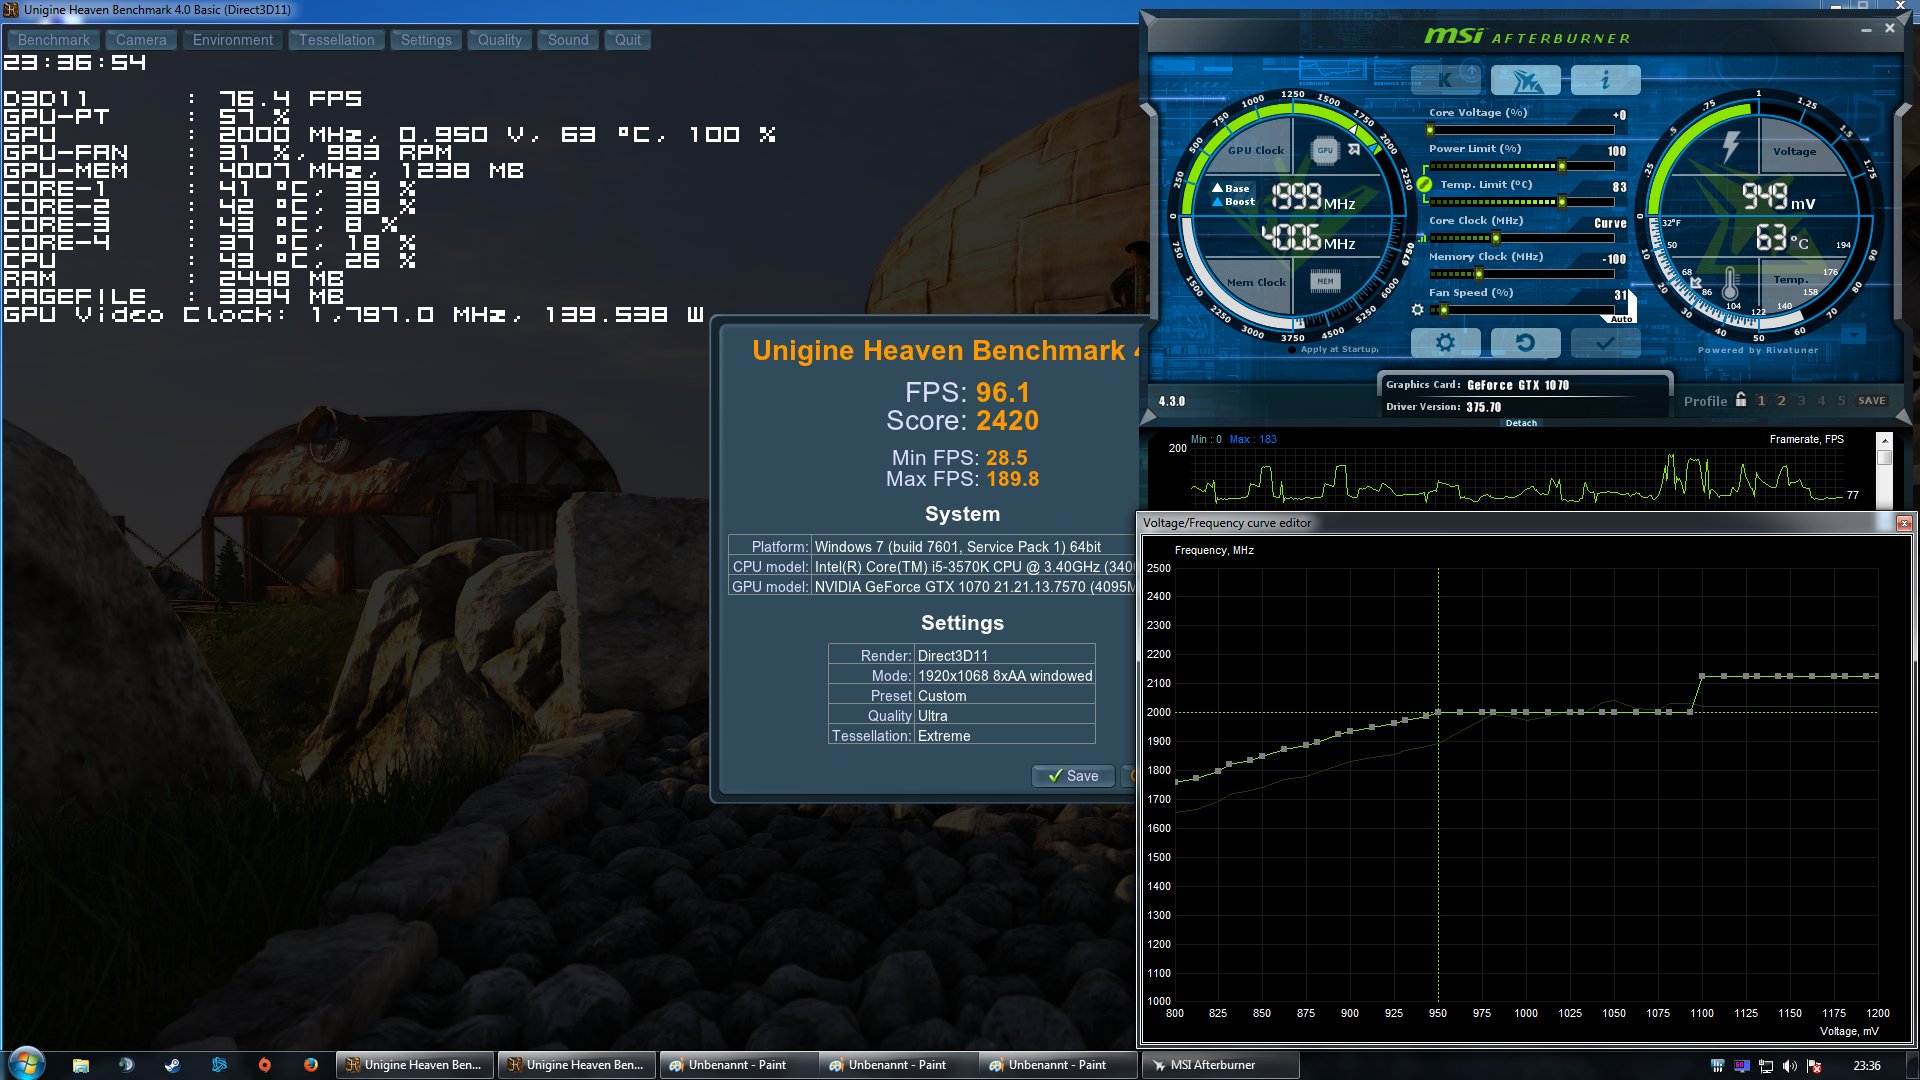Click the OC Scanner jet icon
Image resolution: width=1920 pixels, height=1080 pixels.
pyautogui.click(x=1525, y=80)
